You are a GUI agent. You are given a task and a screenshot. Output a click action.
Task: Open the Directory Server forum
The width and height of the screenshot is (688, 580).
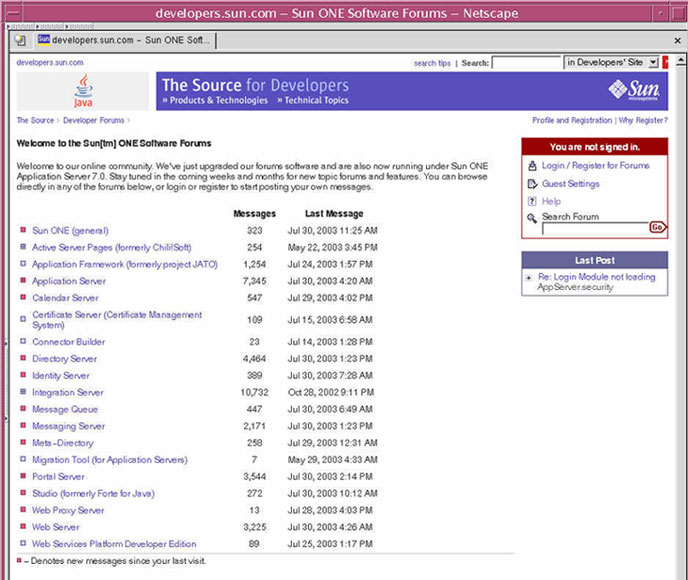(64, 358)
